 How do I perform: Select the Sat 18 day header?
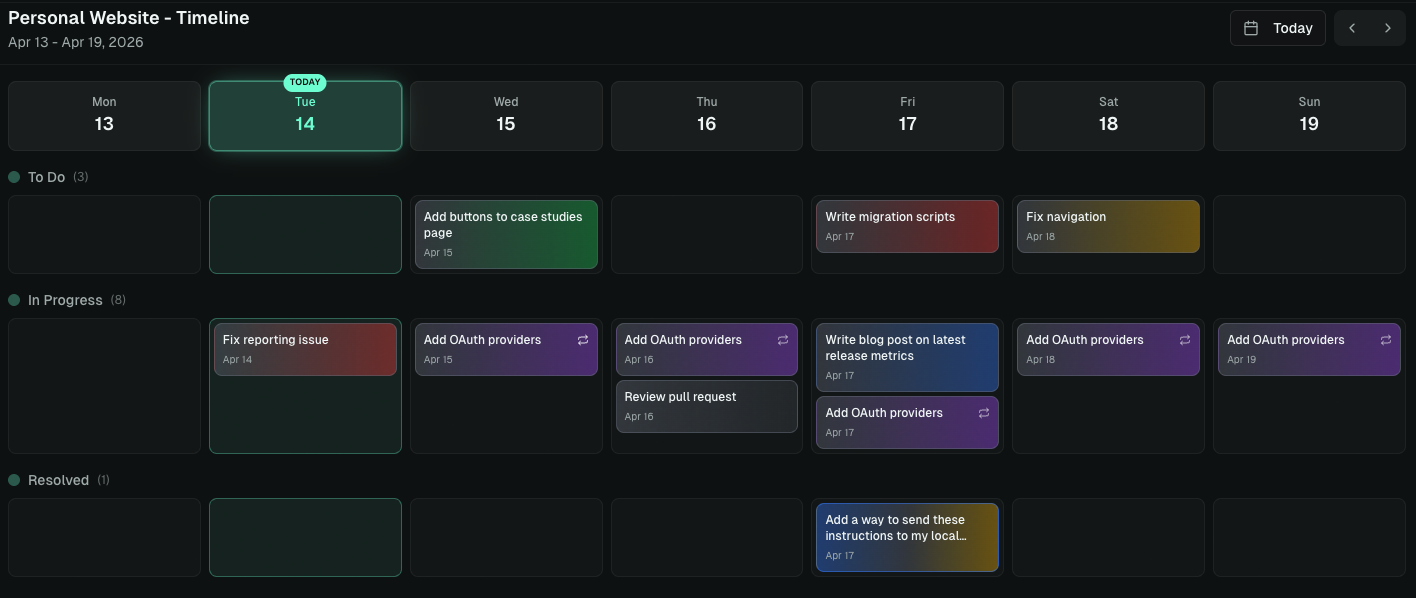pos(1108,115)
